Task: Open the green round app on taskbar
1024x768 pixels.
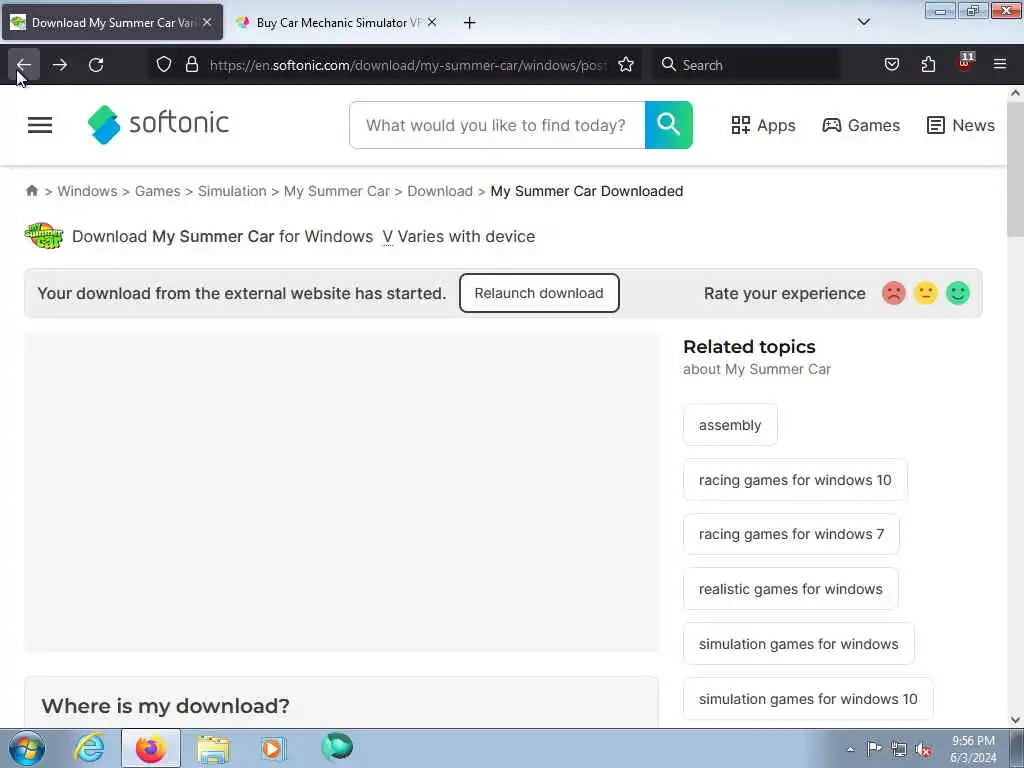Action: [x=337, y=747]
